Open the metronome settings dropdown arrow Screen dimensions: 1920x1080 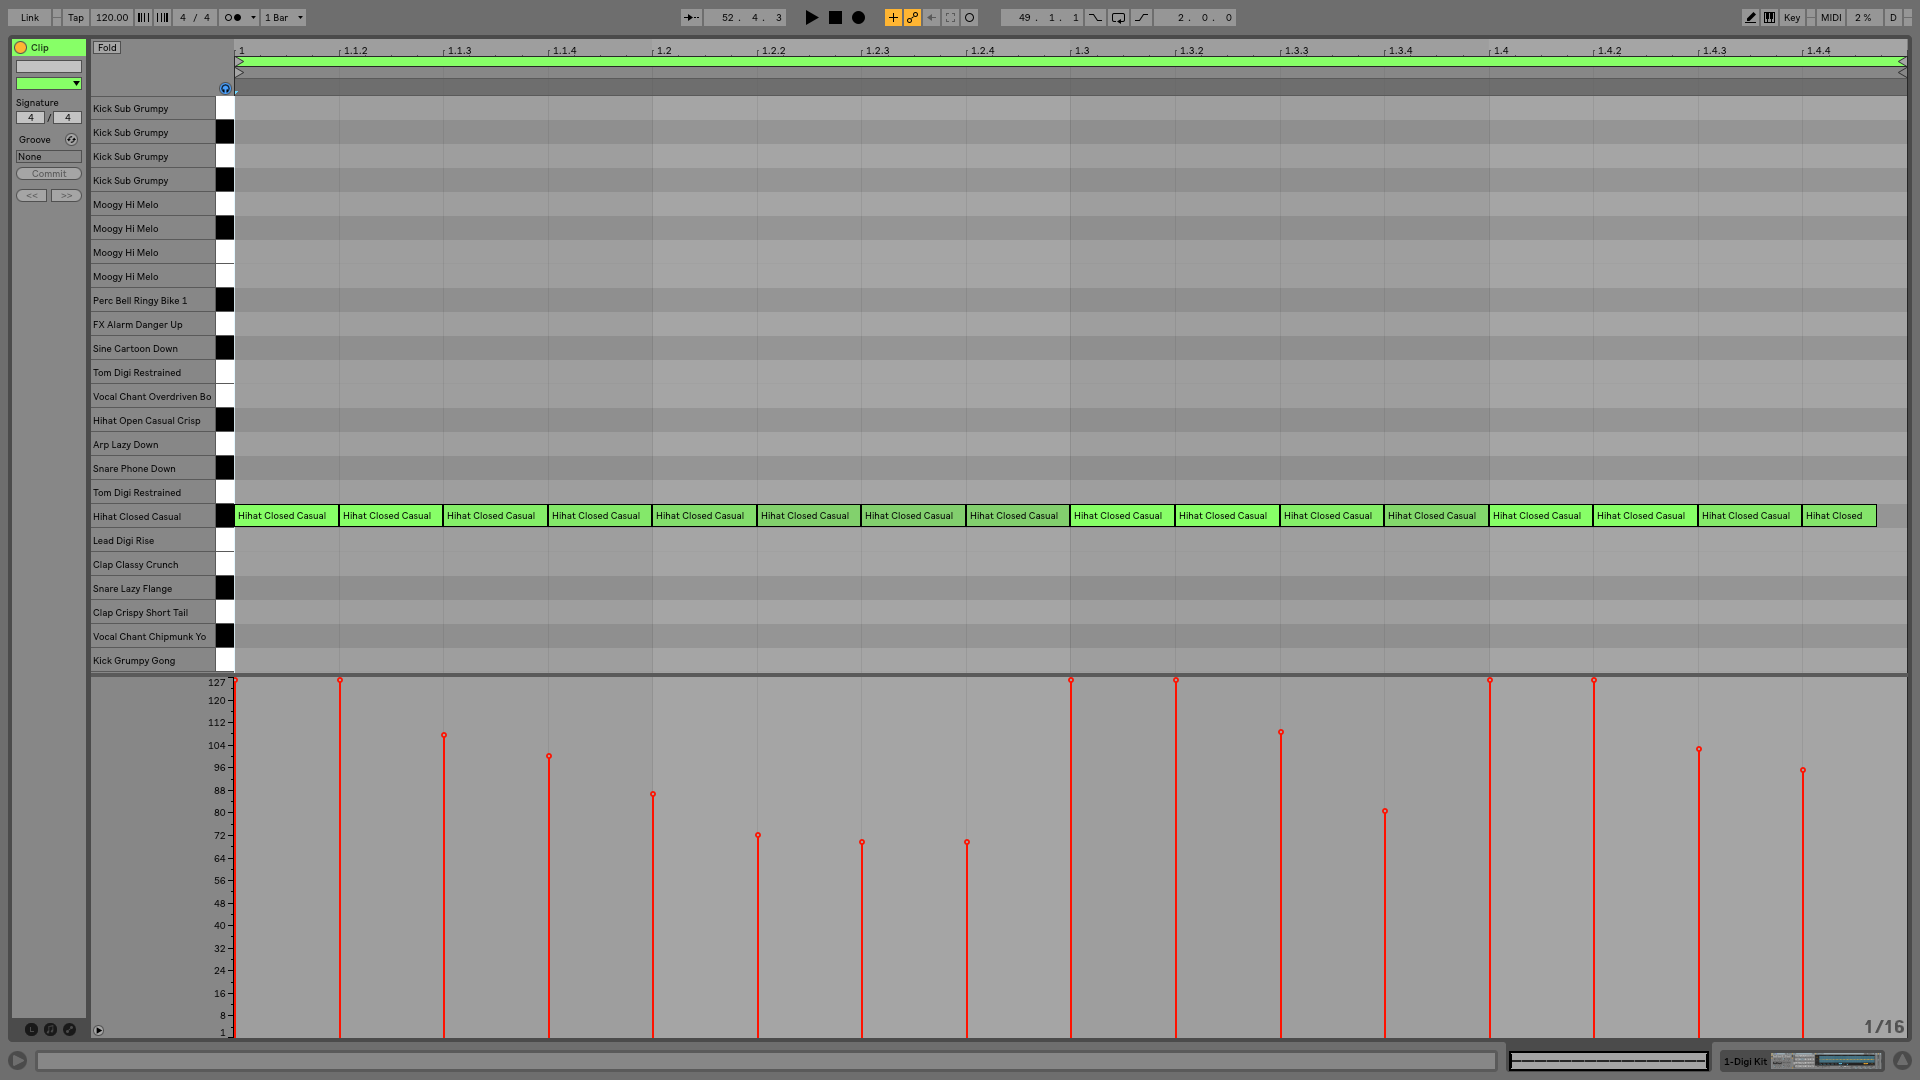(x=254, y=17)
